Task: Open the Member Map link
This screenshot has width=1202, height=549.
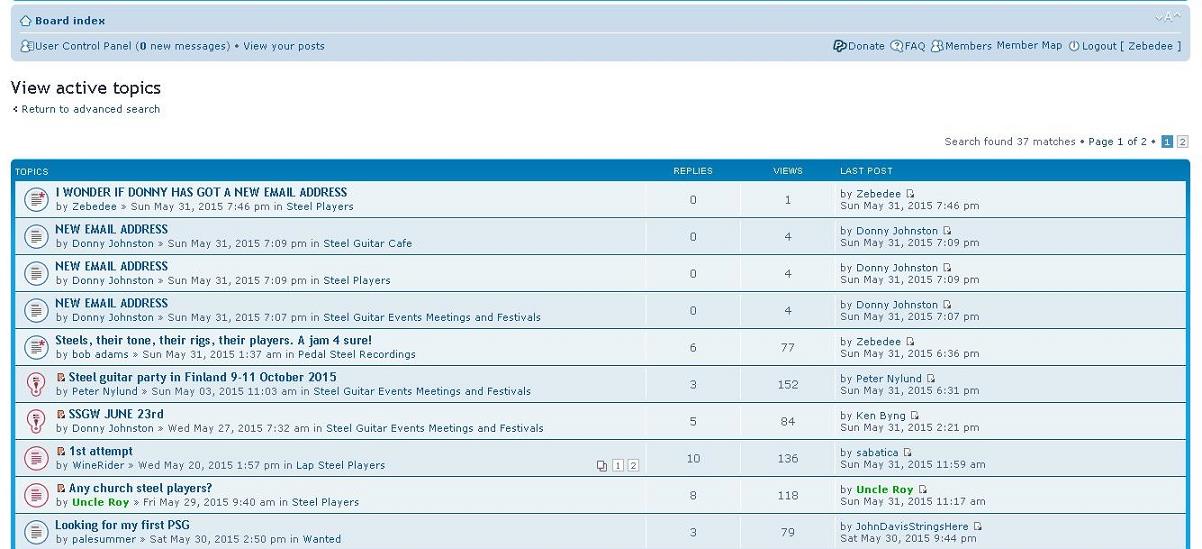Action: point(1029,46)
